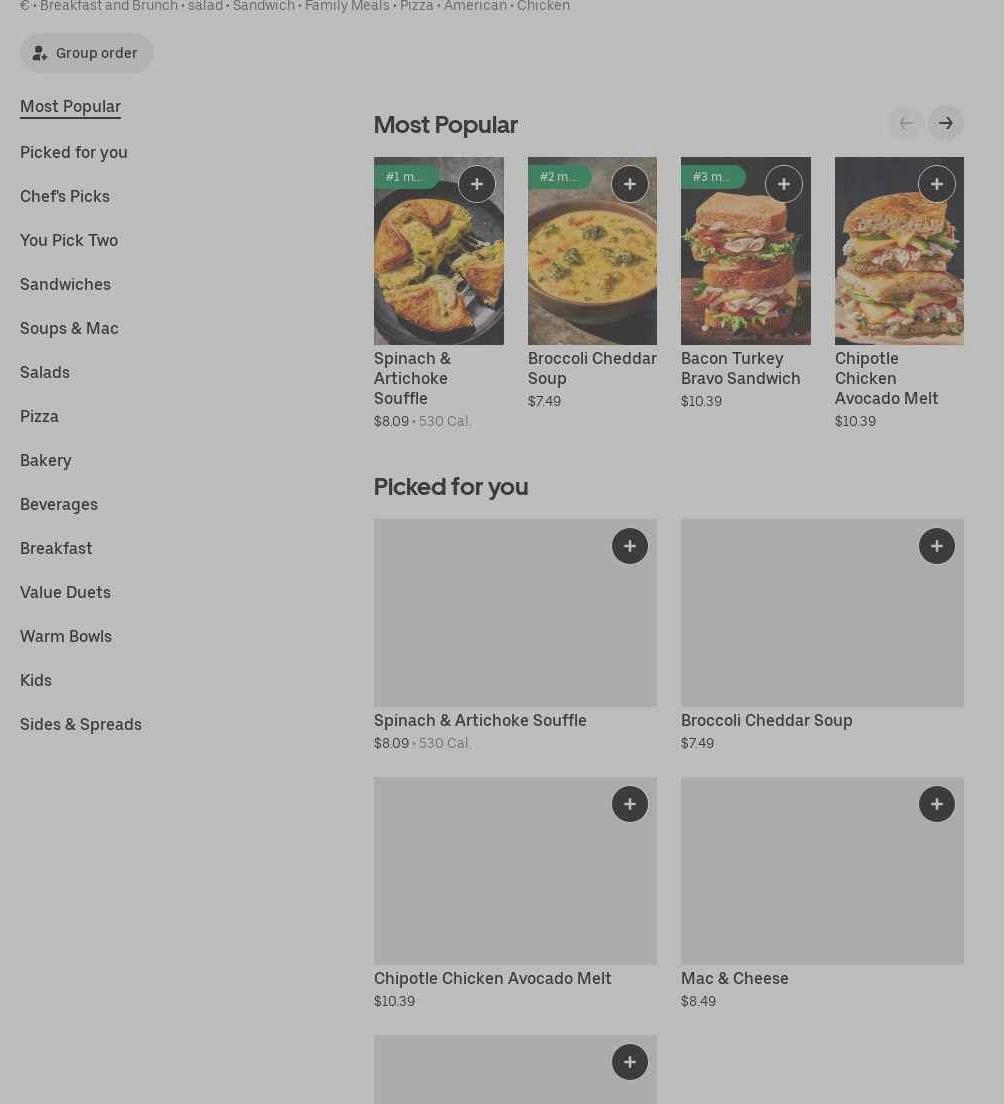This screenshot has height=1104, width=1004.
Task: Click previous arrow in Most Popular carousel
Action: tap(906, 123)
